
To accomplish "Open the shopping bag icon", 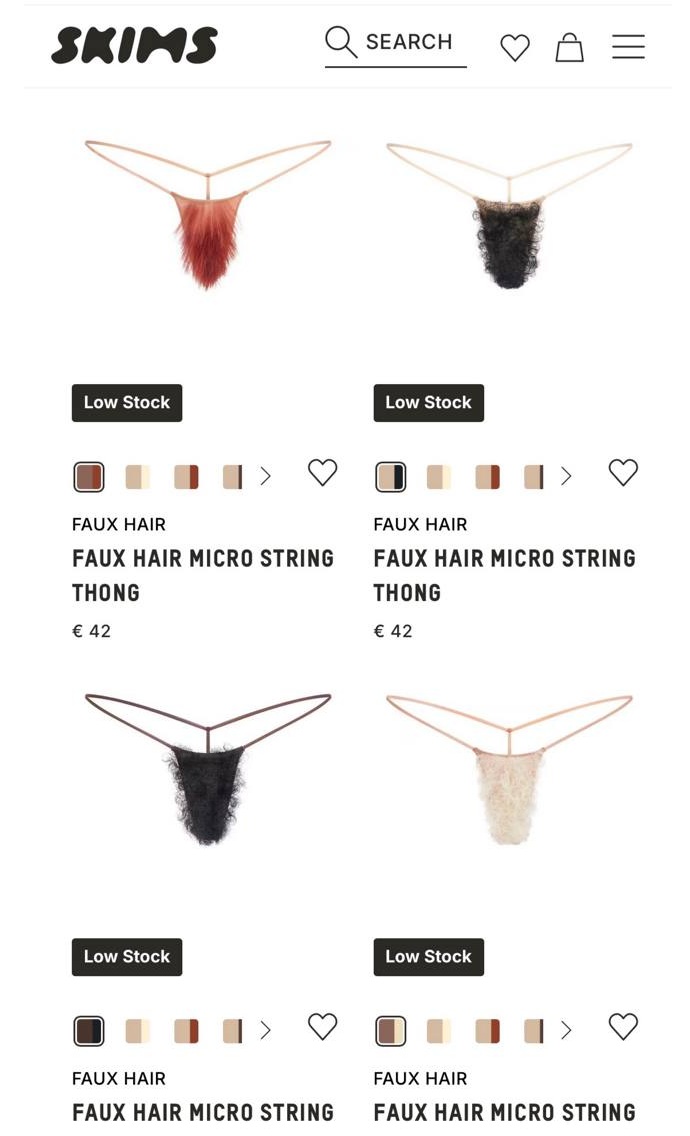I will [x=570, y=47].
